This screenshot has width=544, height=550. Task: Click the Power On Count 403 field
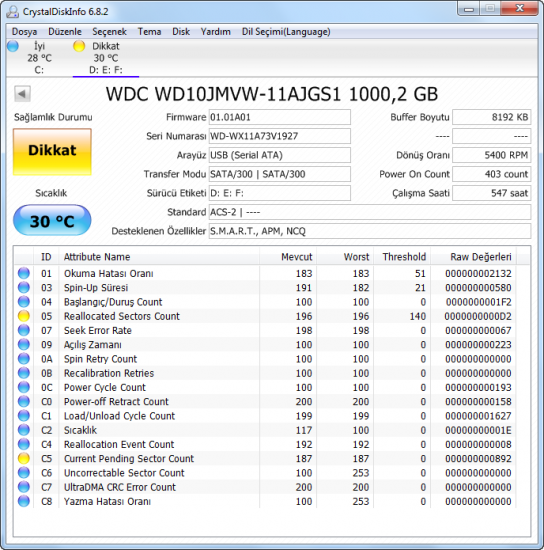click(491, 174)
